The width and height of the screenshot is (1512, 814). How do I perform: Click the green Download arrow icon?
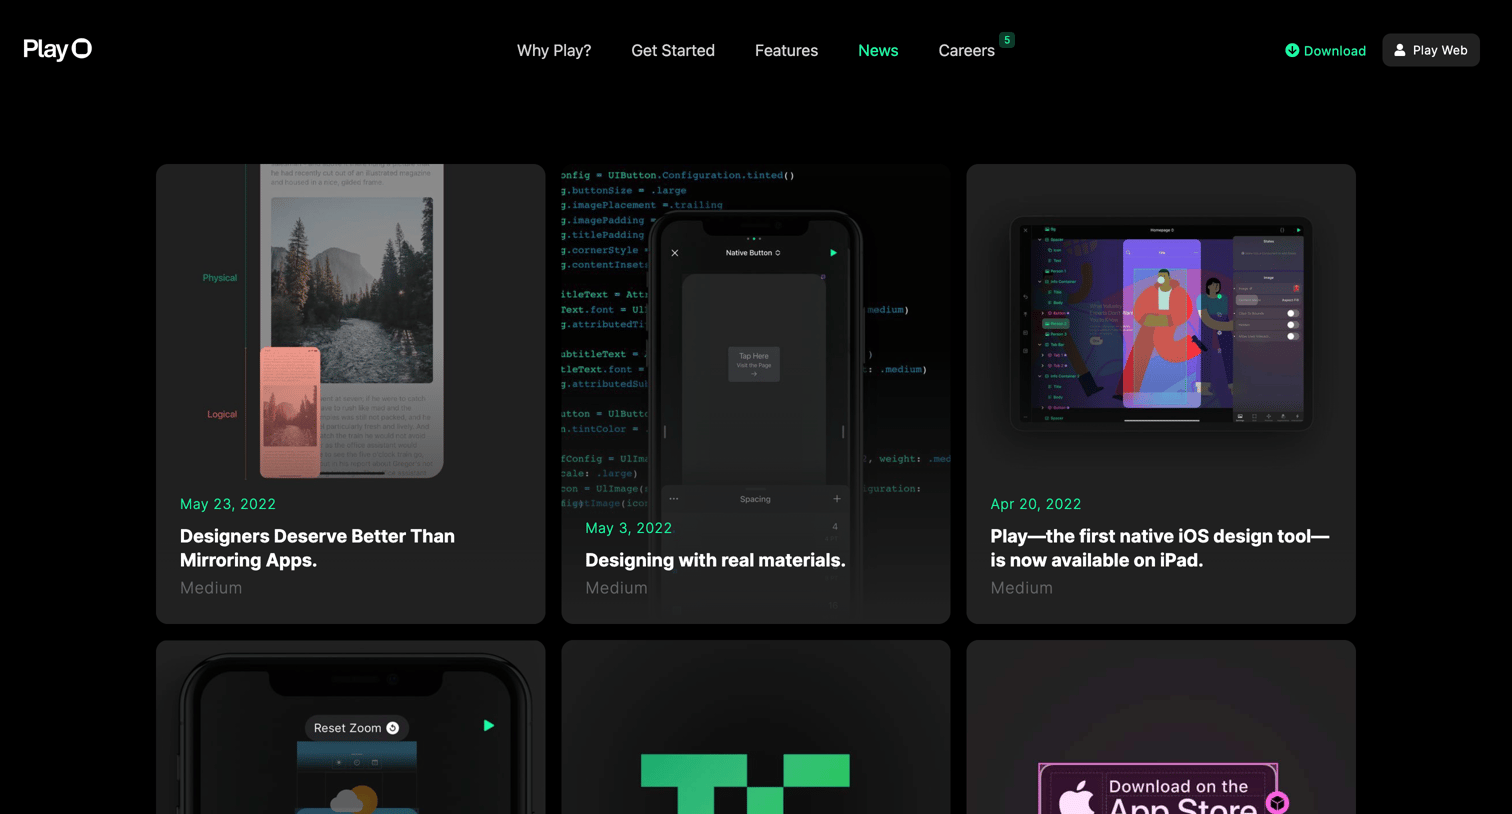[1292, 50]
